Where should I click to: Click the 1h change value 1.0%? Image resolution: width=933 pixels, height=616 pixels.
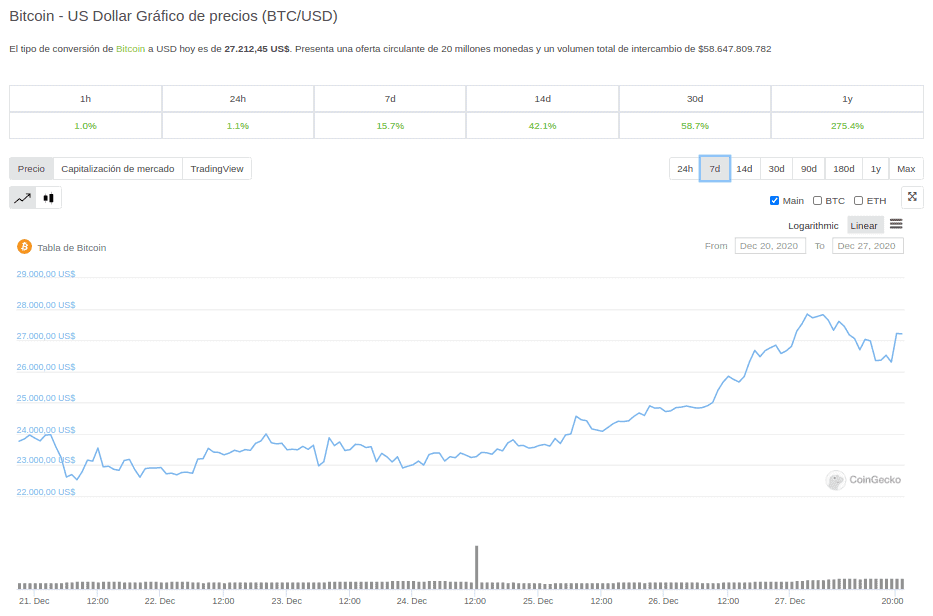pos(86,126)
